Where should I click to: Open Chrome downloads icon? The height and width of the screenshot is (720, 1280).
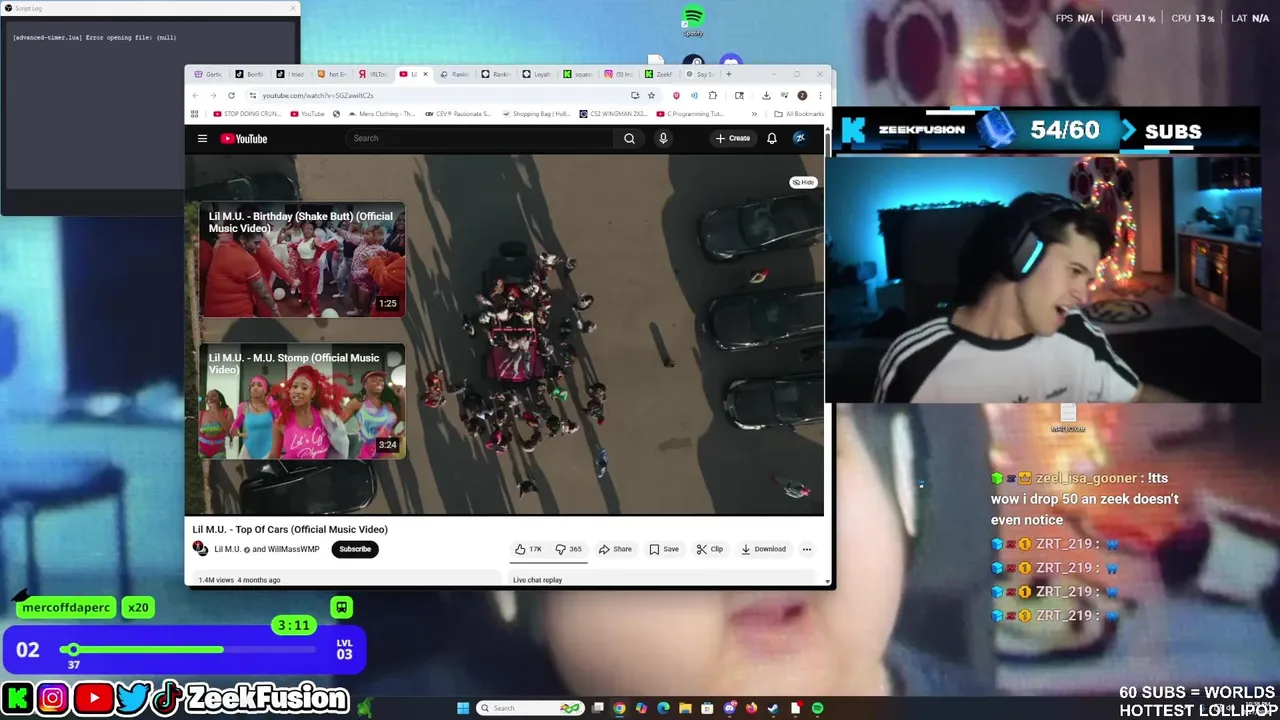tap(766, 95)
